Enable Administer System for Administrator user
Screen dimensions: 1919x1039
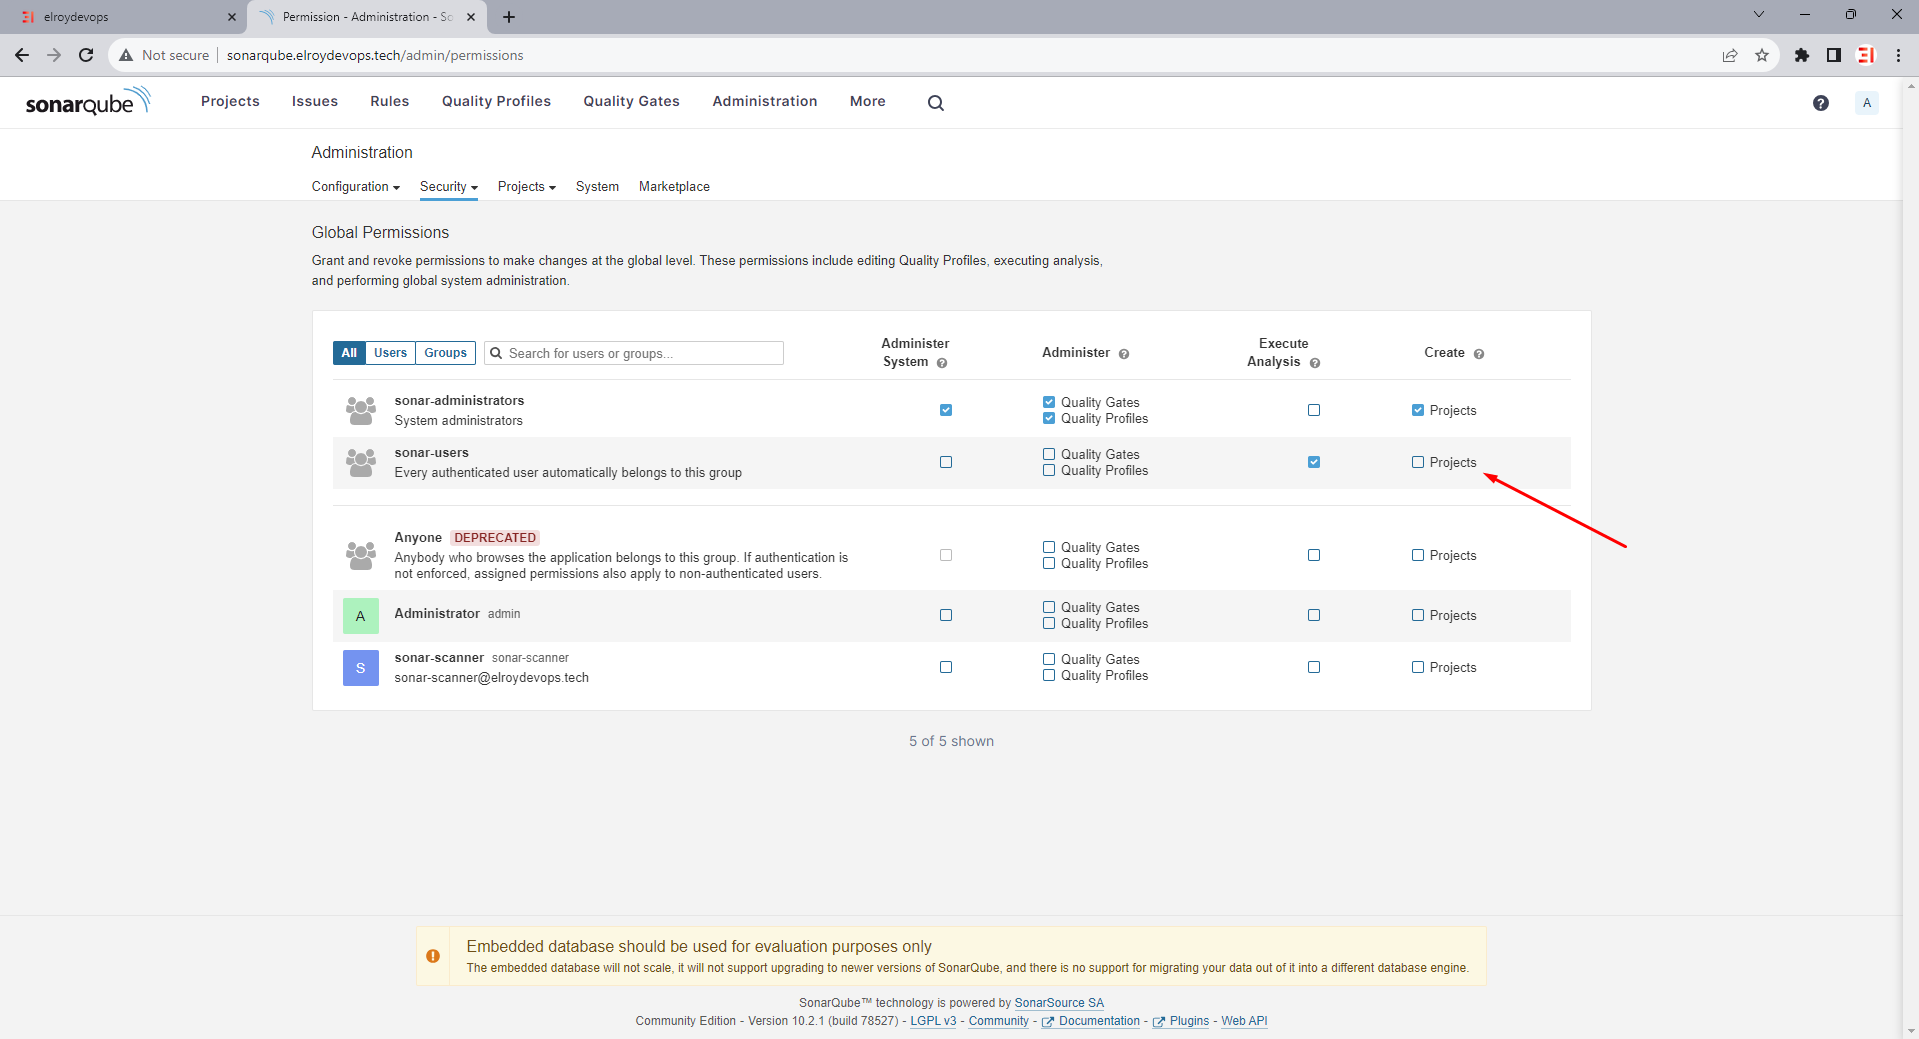[x=946, y=615]
